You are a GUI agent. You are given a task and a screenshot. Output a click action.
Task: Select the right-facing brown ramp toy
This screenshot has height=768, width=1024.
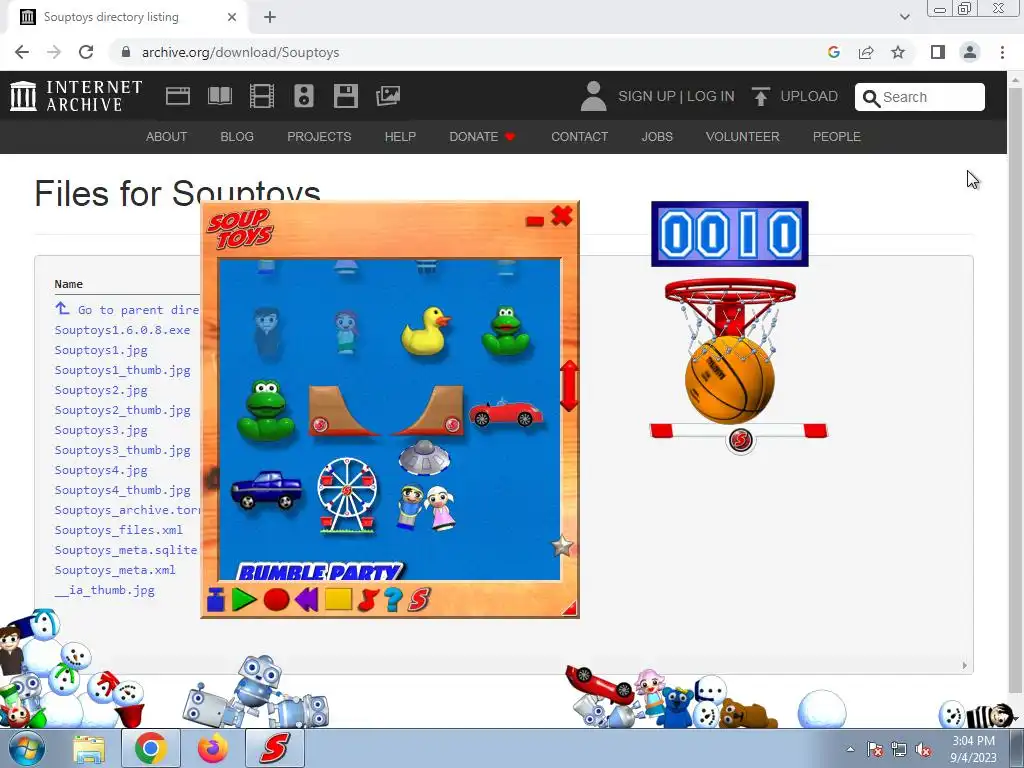point(428,411)
